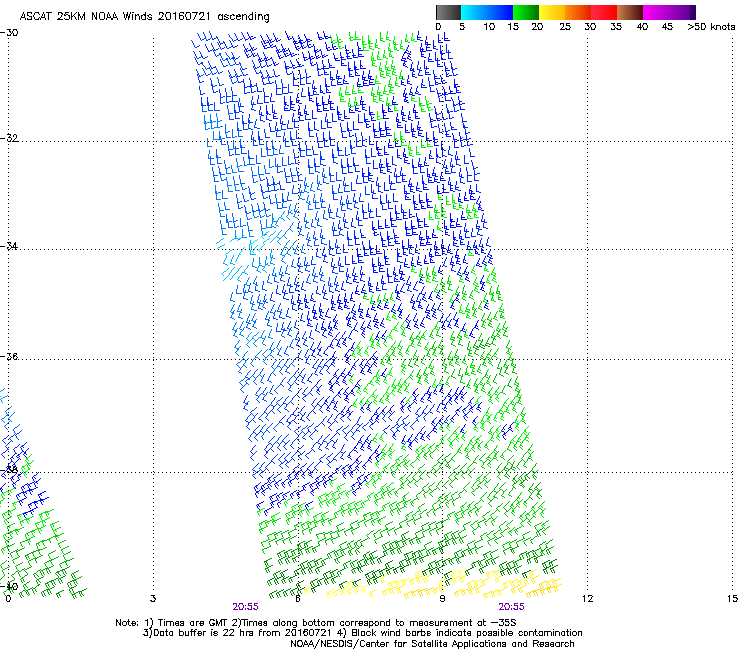This screenshot has width=740, height=650.
Task: Click the '-36' latitude axis label
Action: point(9,356)
